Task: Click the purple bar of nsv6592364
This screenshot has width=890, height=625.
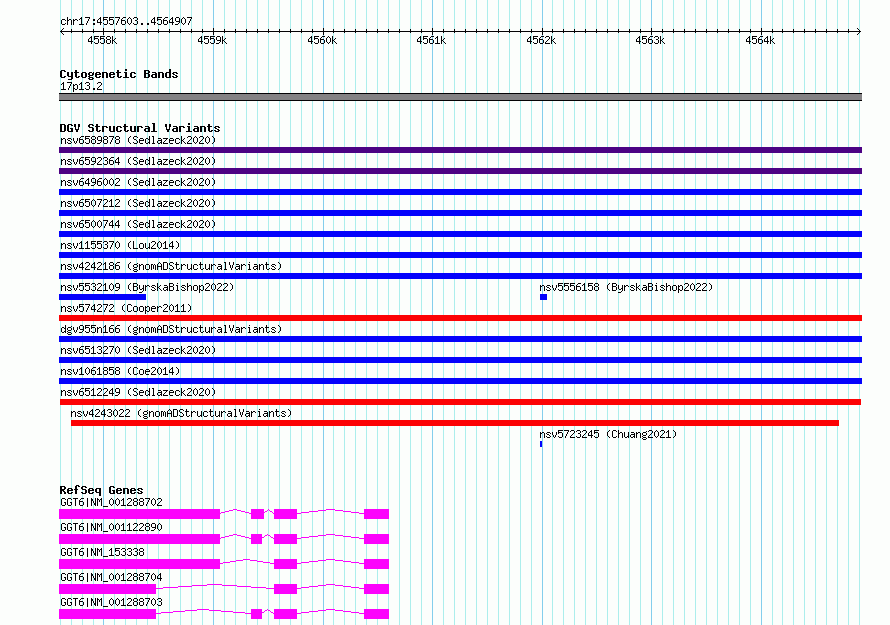Action: tap(460, 171)
